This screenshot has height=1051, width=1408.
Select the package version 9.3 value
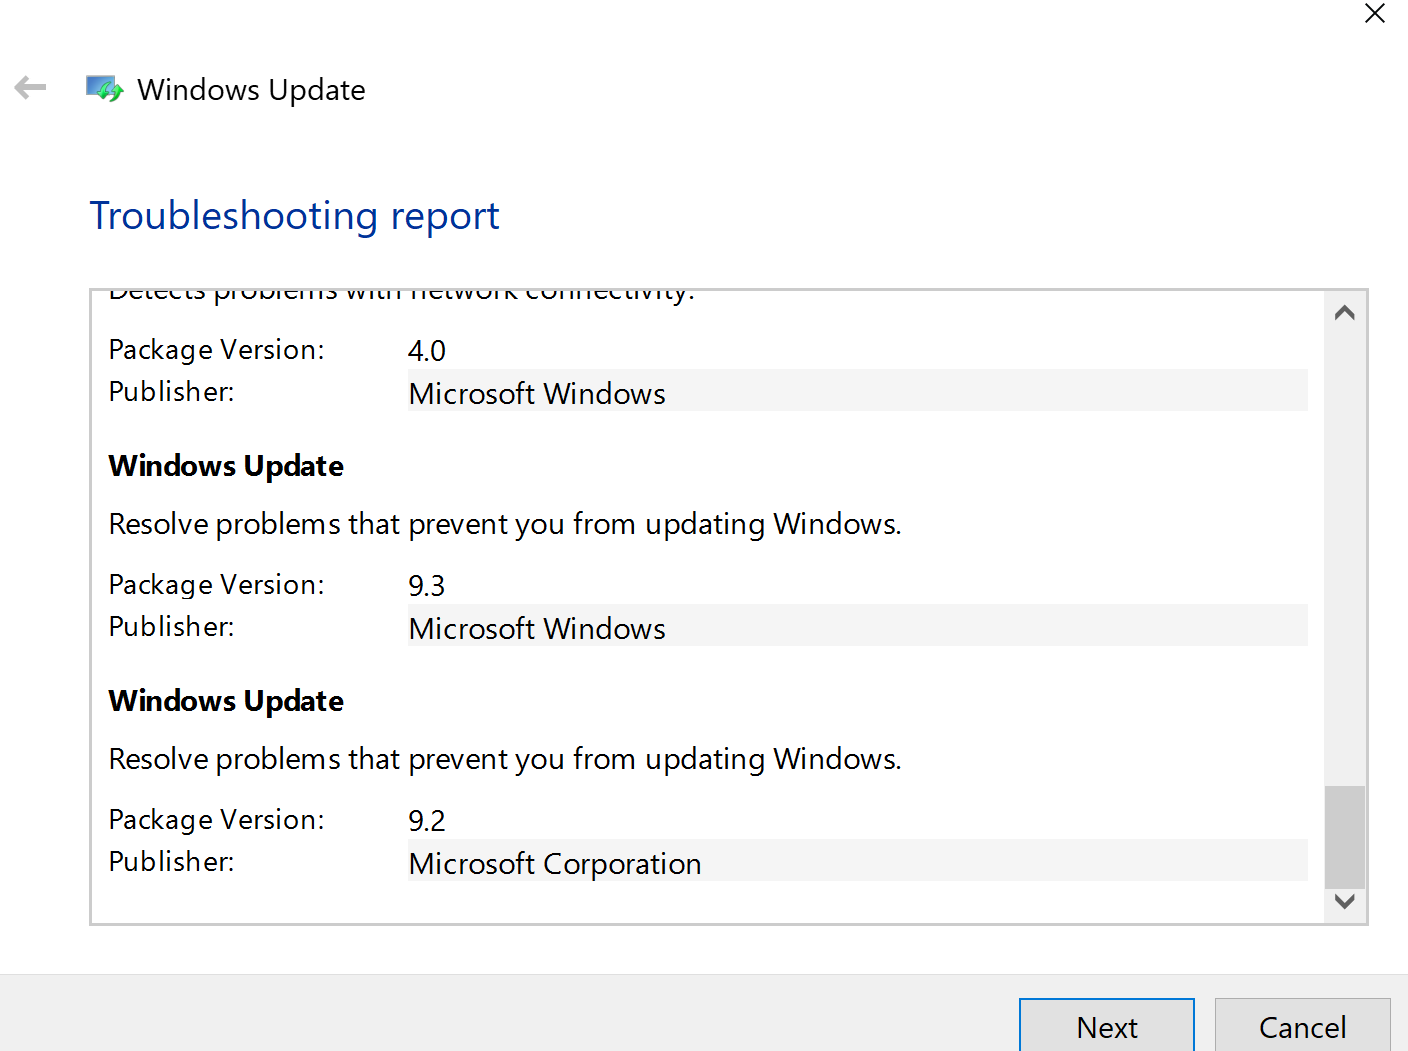pos(427,586)
